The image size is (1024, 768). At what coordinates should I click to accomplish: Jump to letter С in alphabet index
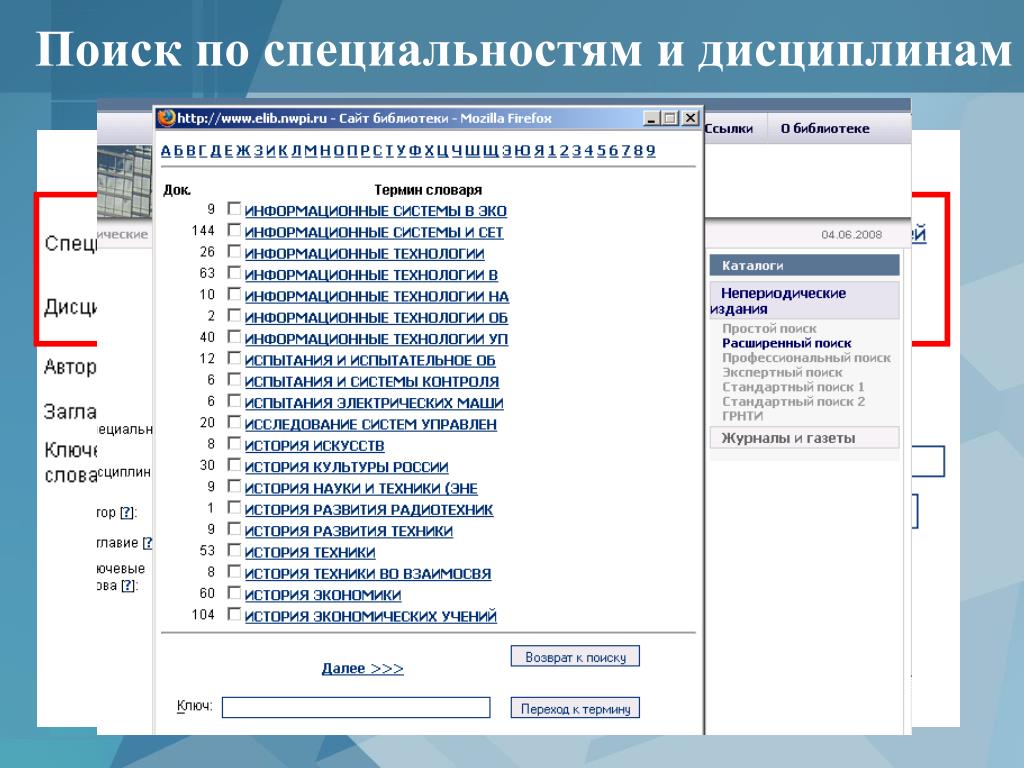coord(377,151)
